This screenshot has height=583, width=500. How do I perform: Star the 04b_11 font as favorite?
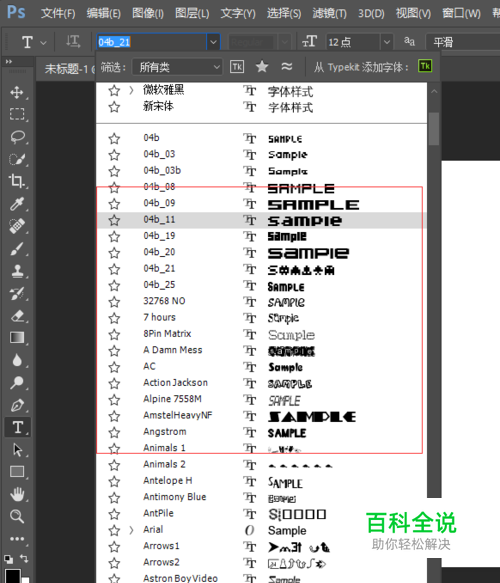tap(114, 220)
